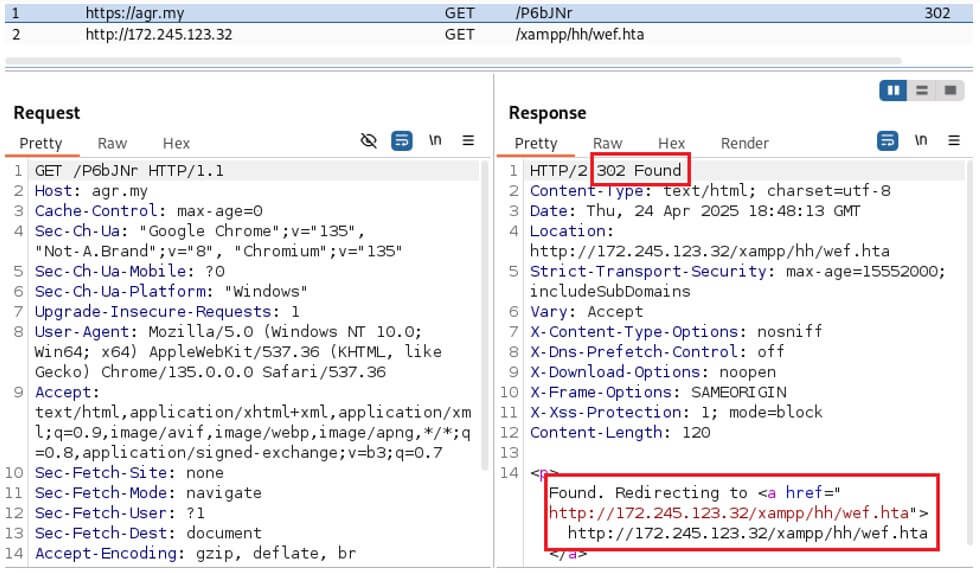This screenshot has width=980, height=573.
Task: Open hamburger options menu in Response panel
Action: pyautogui.click(x=954, y=141)
